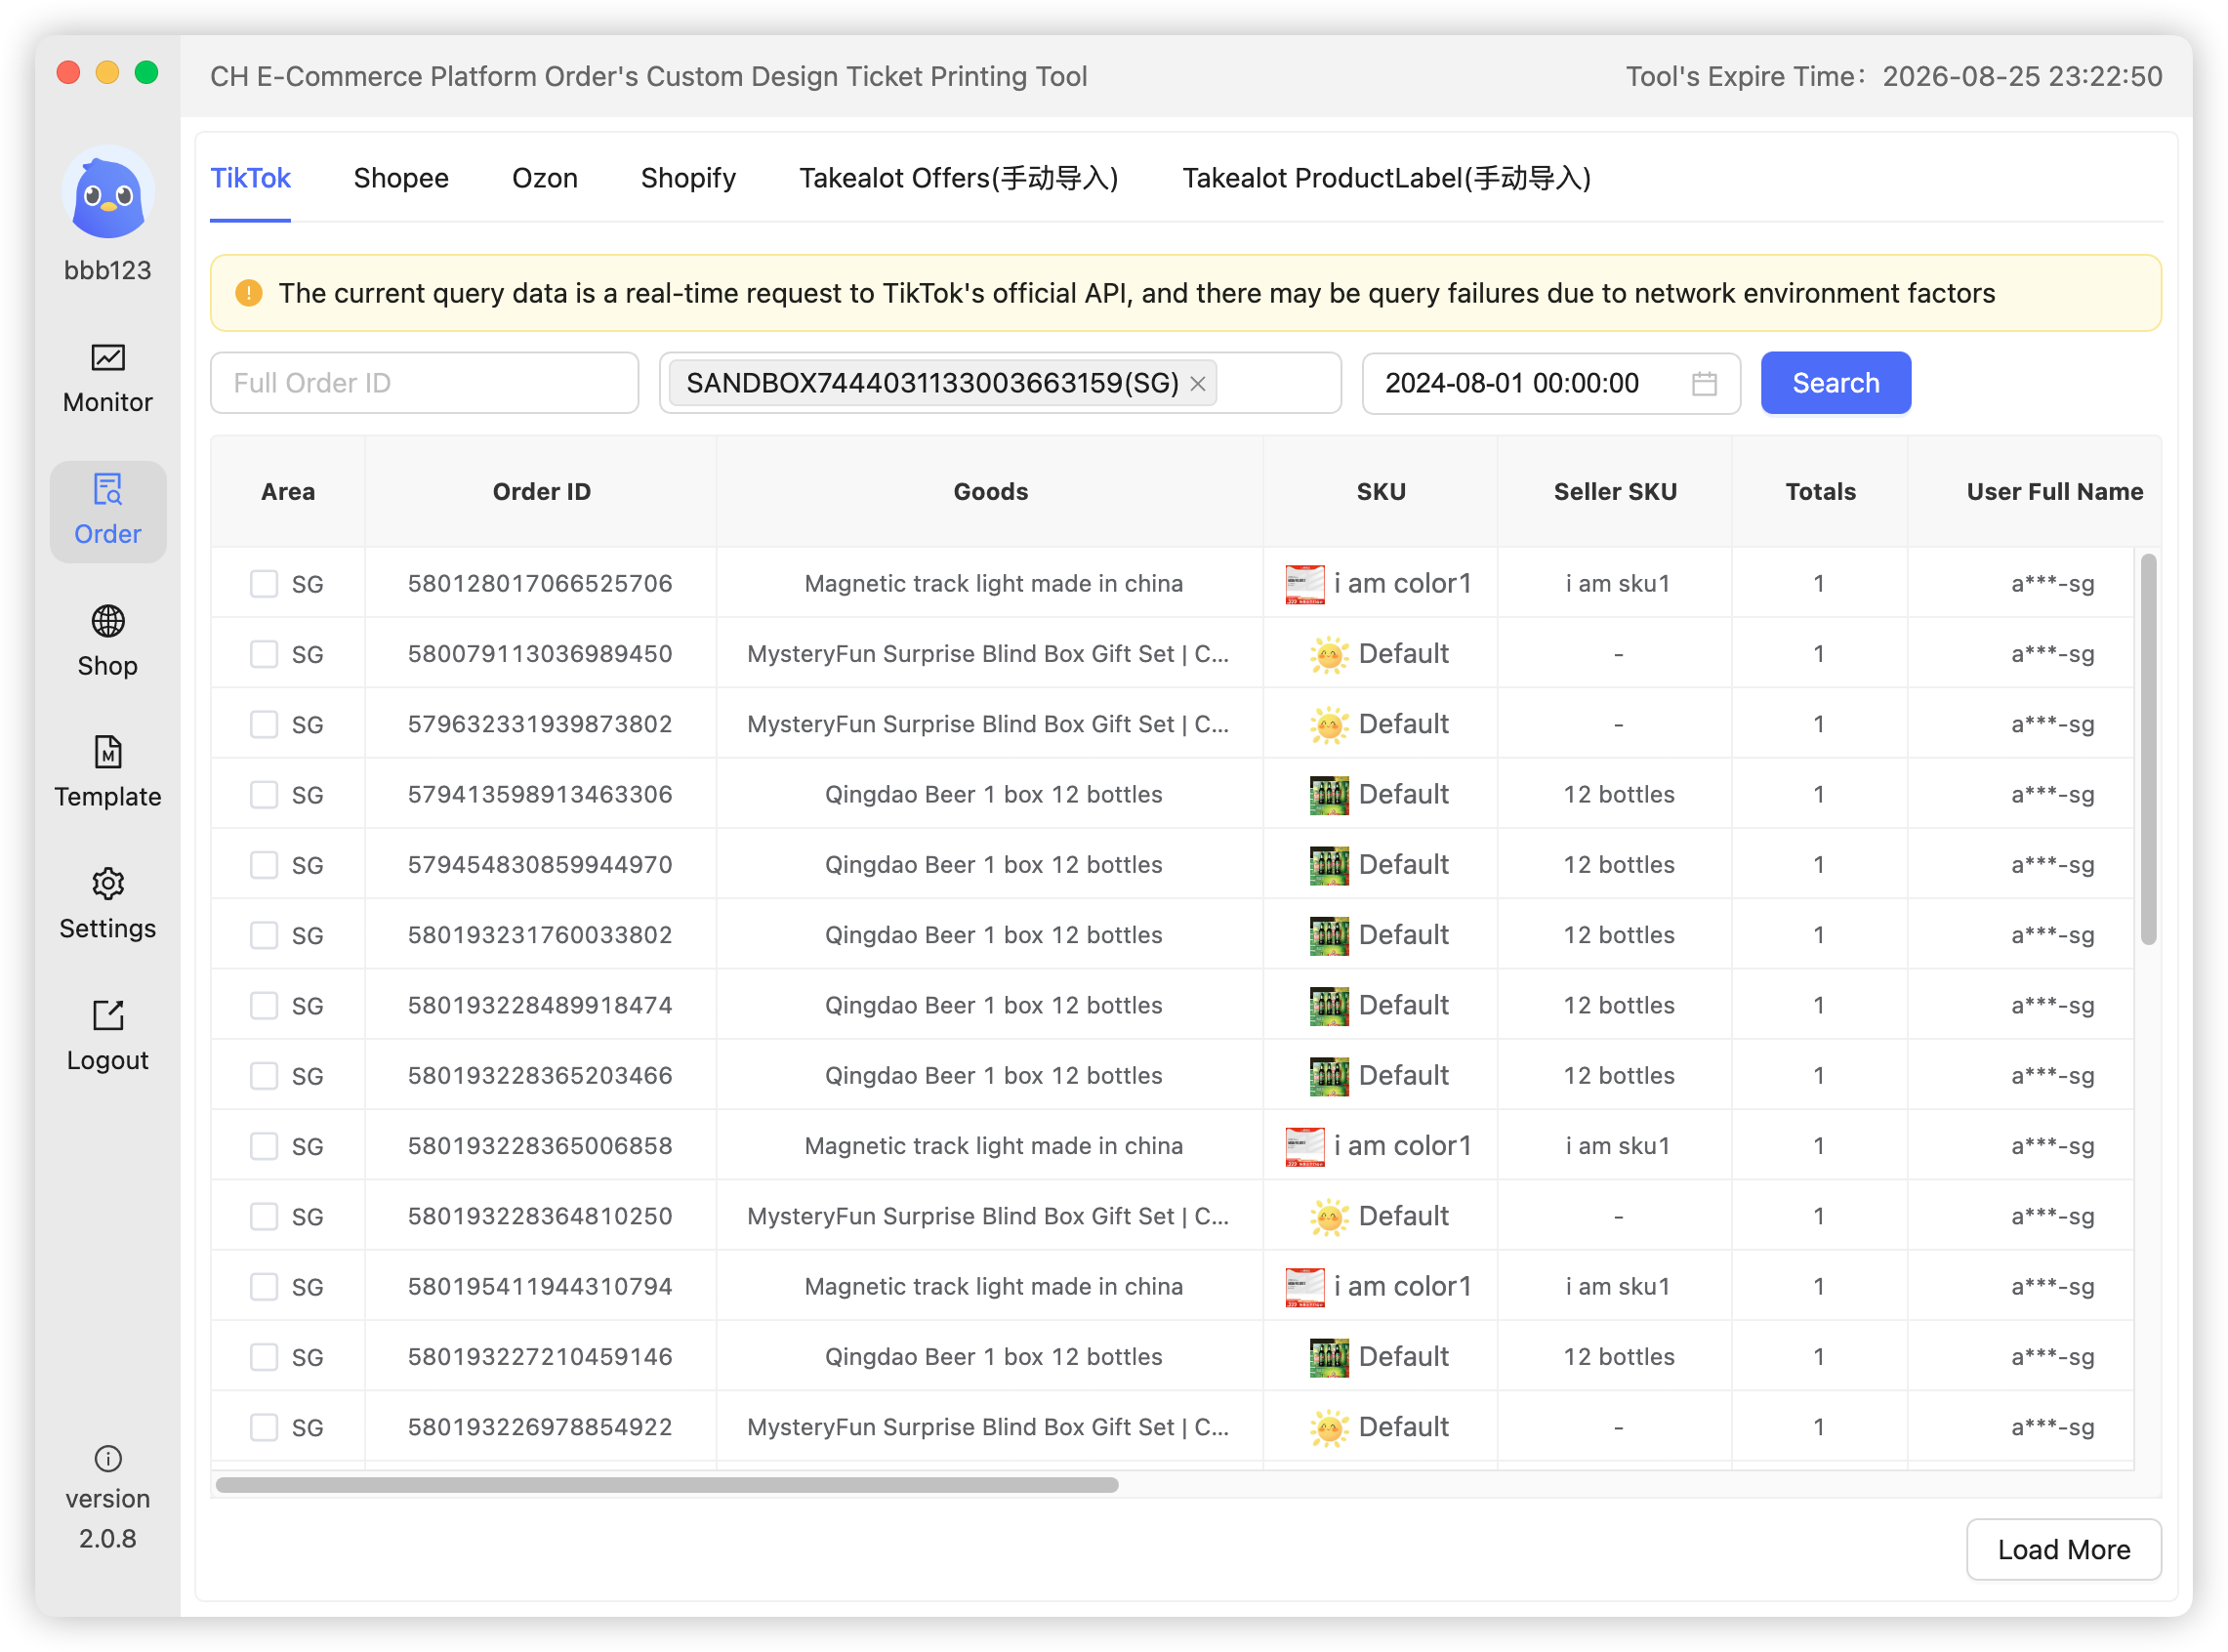Image resolution: width=2228 pixels, height=1652 pixels.
Task: Open SKU thumbnail for order 580079113036989450
Action: (1330, 655)
